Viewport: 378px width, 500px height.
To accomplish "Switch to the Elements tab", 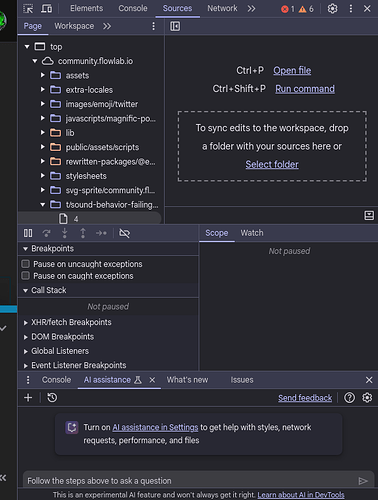I will (87, 8).
